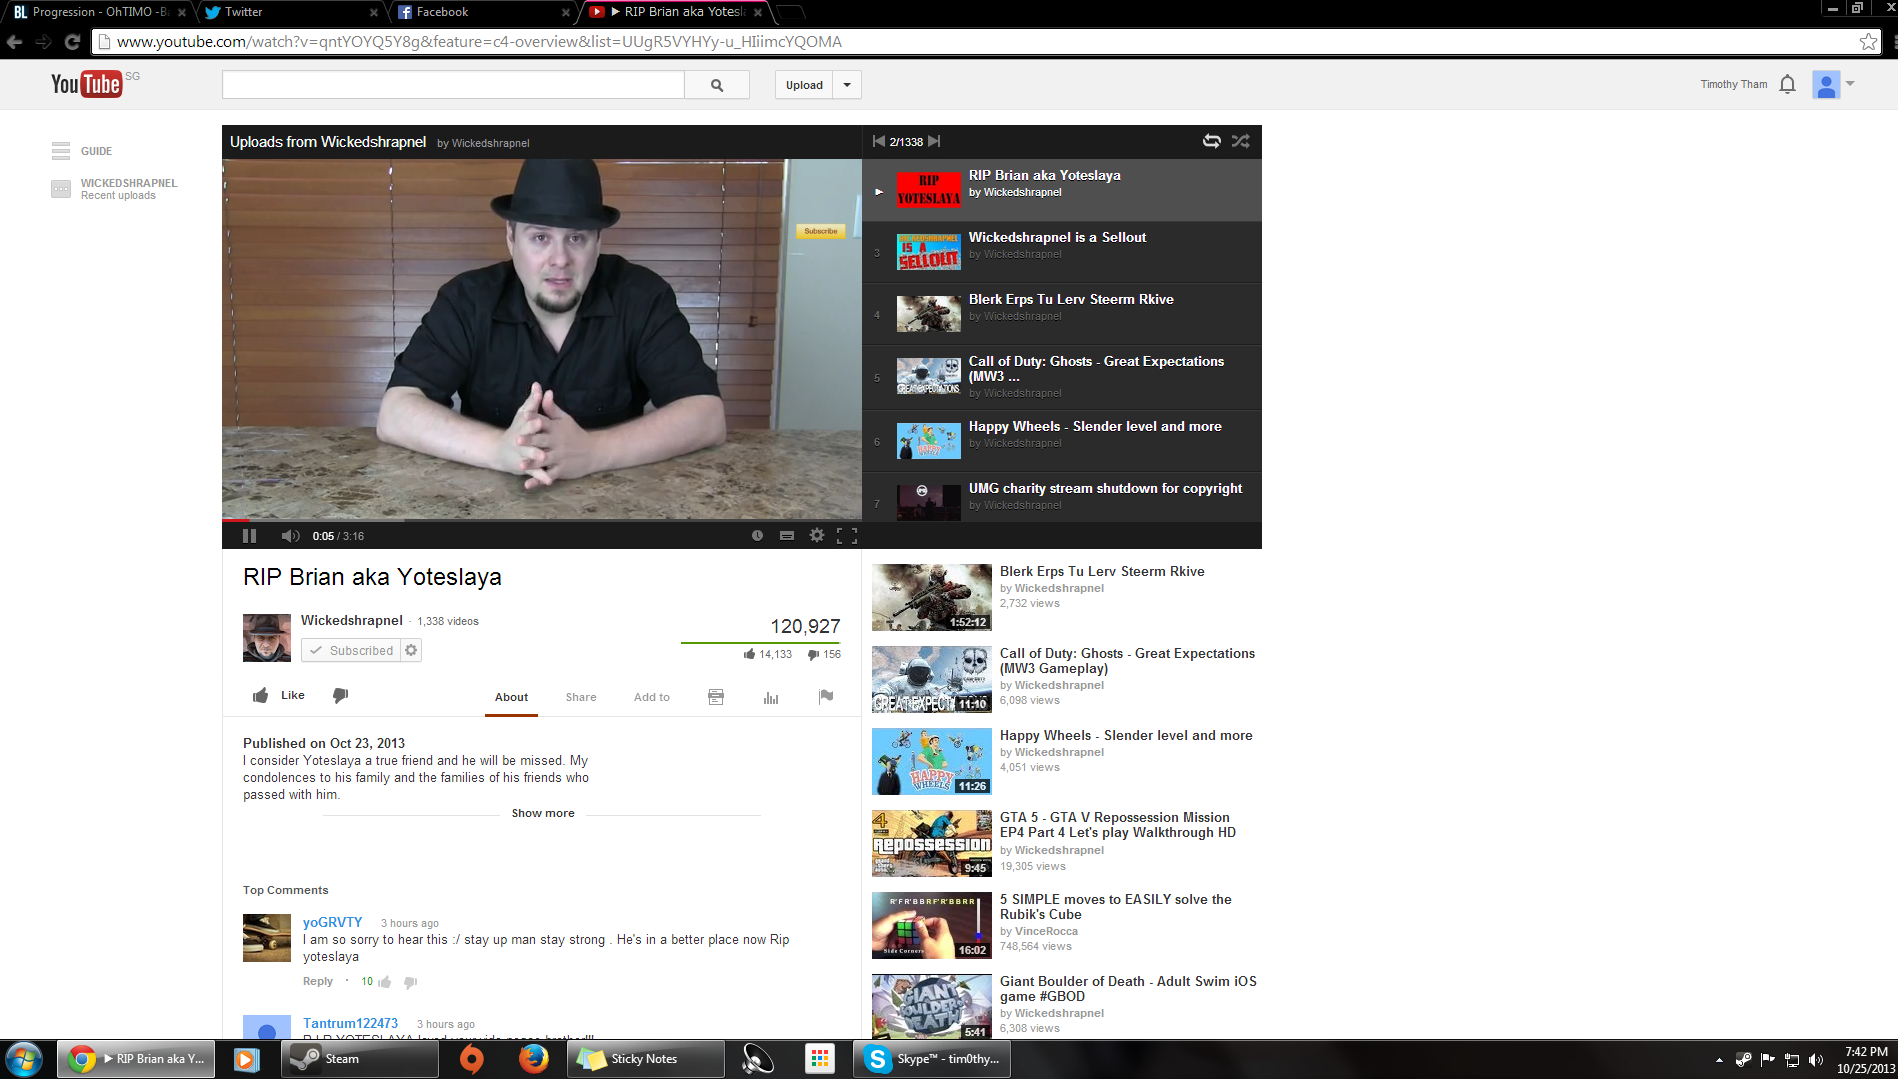The image size is (1898, 1079).
Task: Switch to the Progression - OhTIMO tab
Action: pos(98,12)
